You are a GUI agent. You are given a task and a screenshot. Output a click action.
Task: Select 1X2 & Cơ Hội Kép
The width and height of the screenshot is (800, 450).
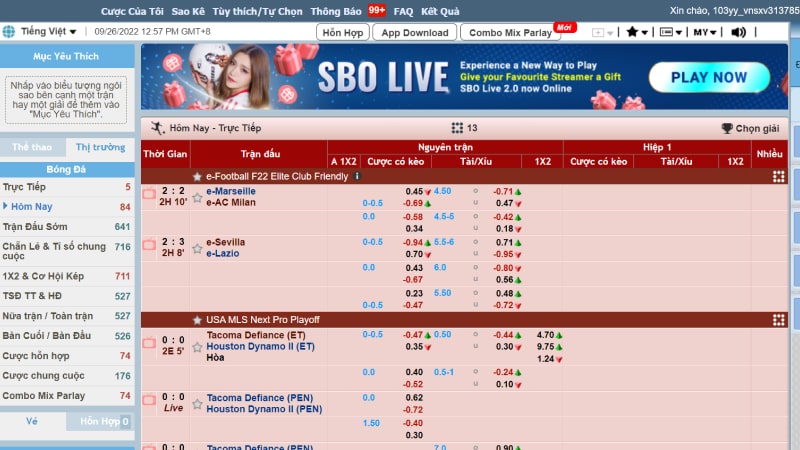[x=67, y=276]
